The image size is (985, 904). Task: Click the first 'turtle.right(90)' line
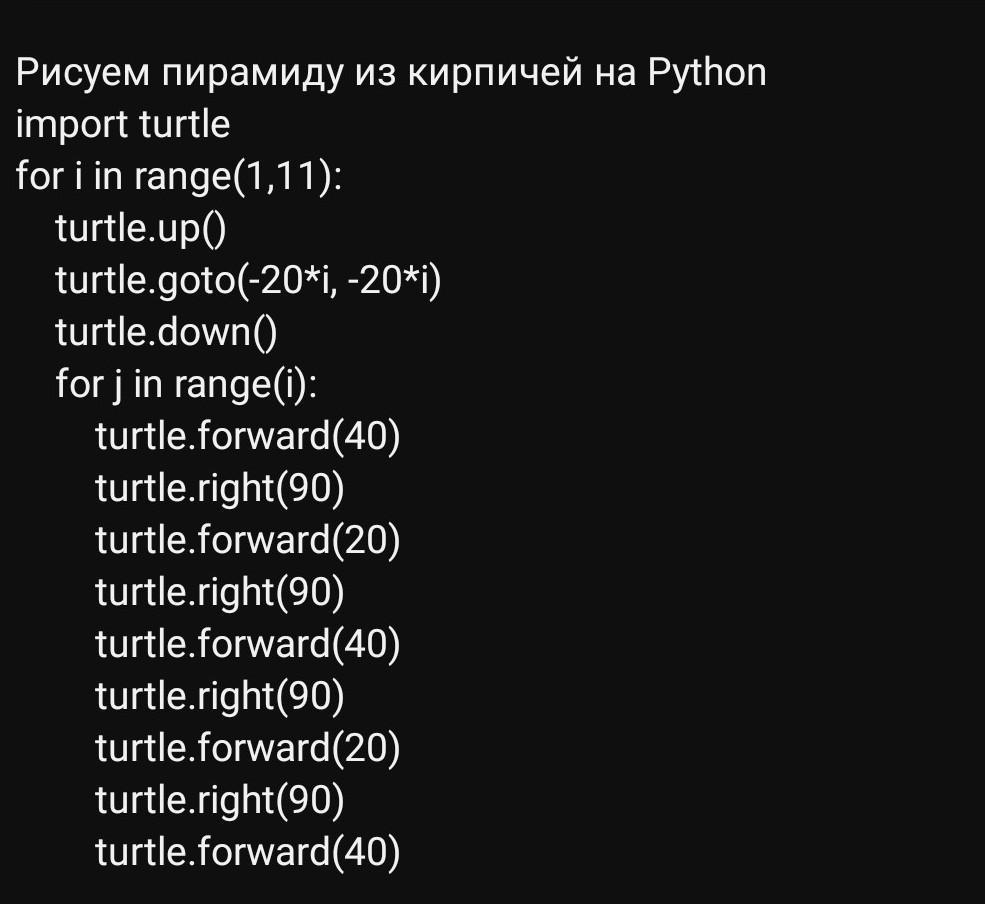[x=220, y=488]
